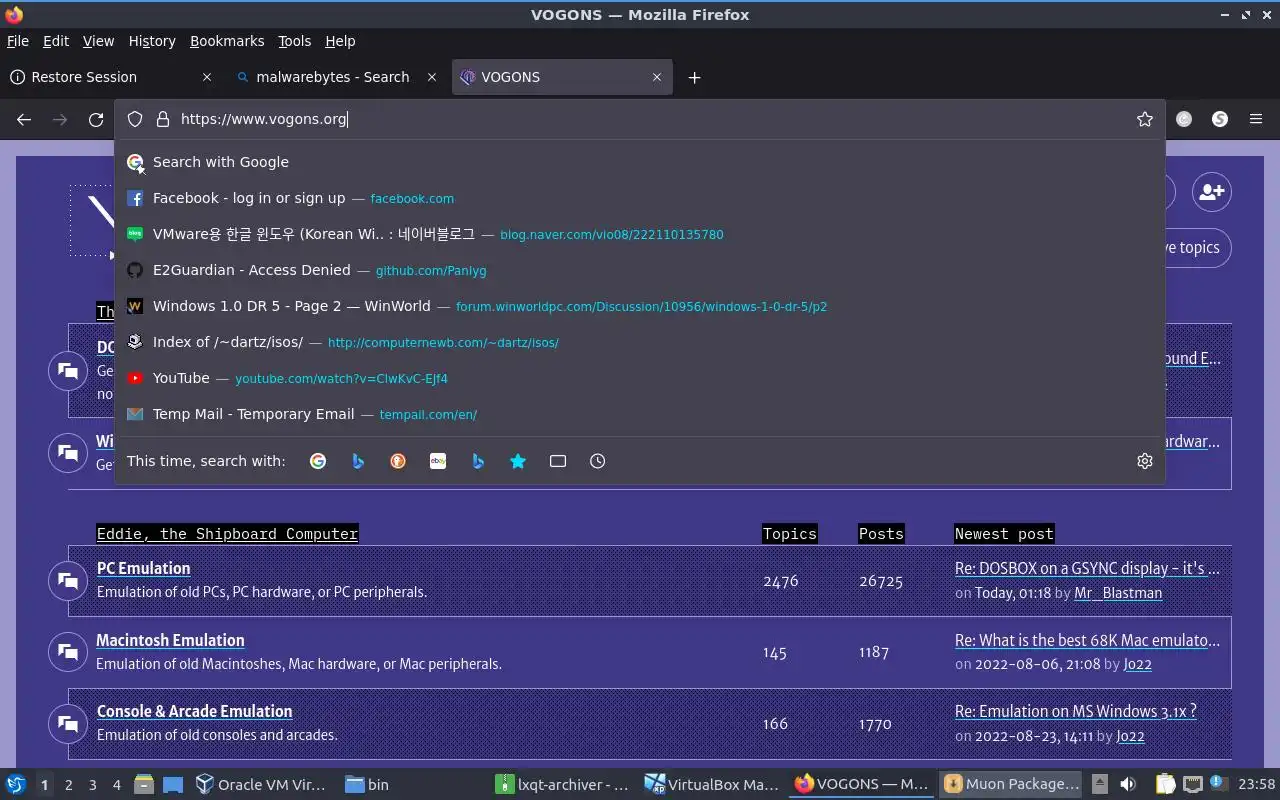Open Mr_Blastman user profile link

[x=1118, y=593]
